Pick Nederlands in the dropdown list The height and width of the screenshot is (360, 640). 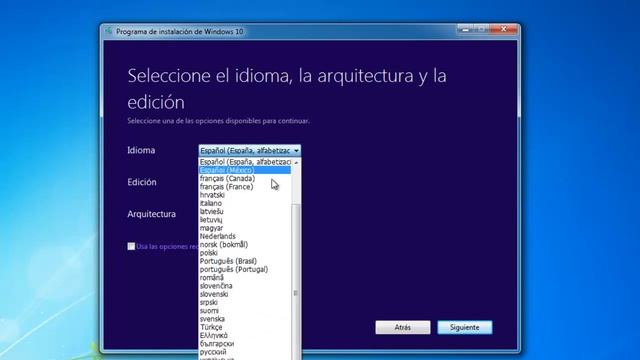pyautogui.click(x=245, y=236)
